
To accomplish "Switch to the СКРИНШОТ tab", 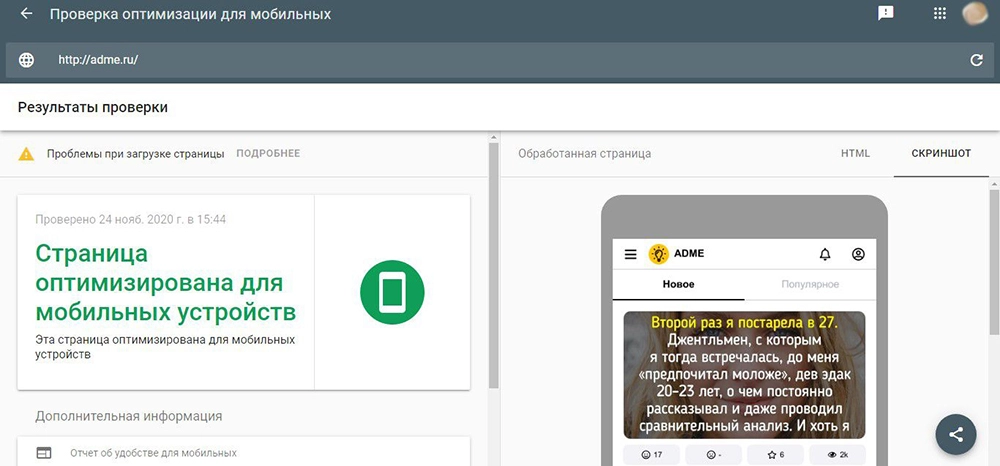I will [x=941, y=154].
